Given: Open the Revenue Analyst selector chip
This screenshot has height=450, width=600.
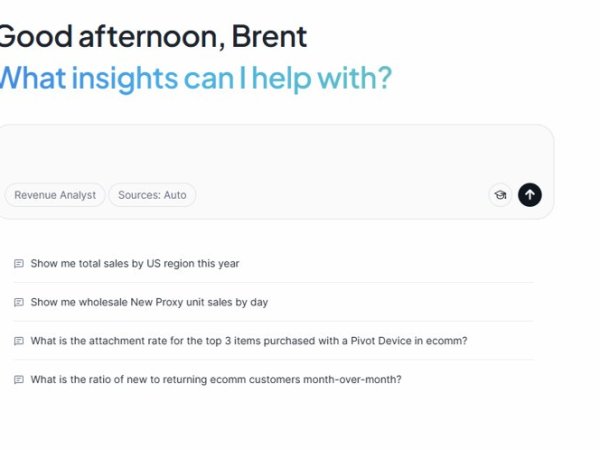Looking at the screenshot, I should click(55, 195).
